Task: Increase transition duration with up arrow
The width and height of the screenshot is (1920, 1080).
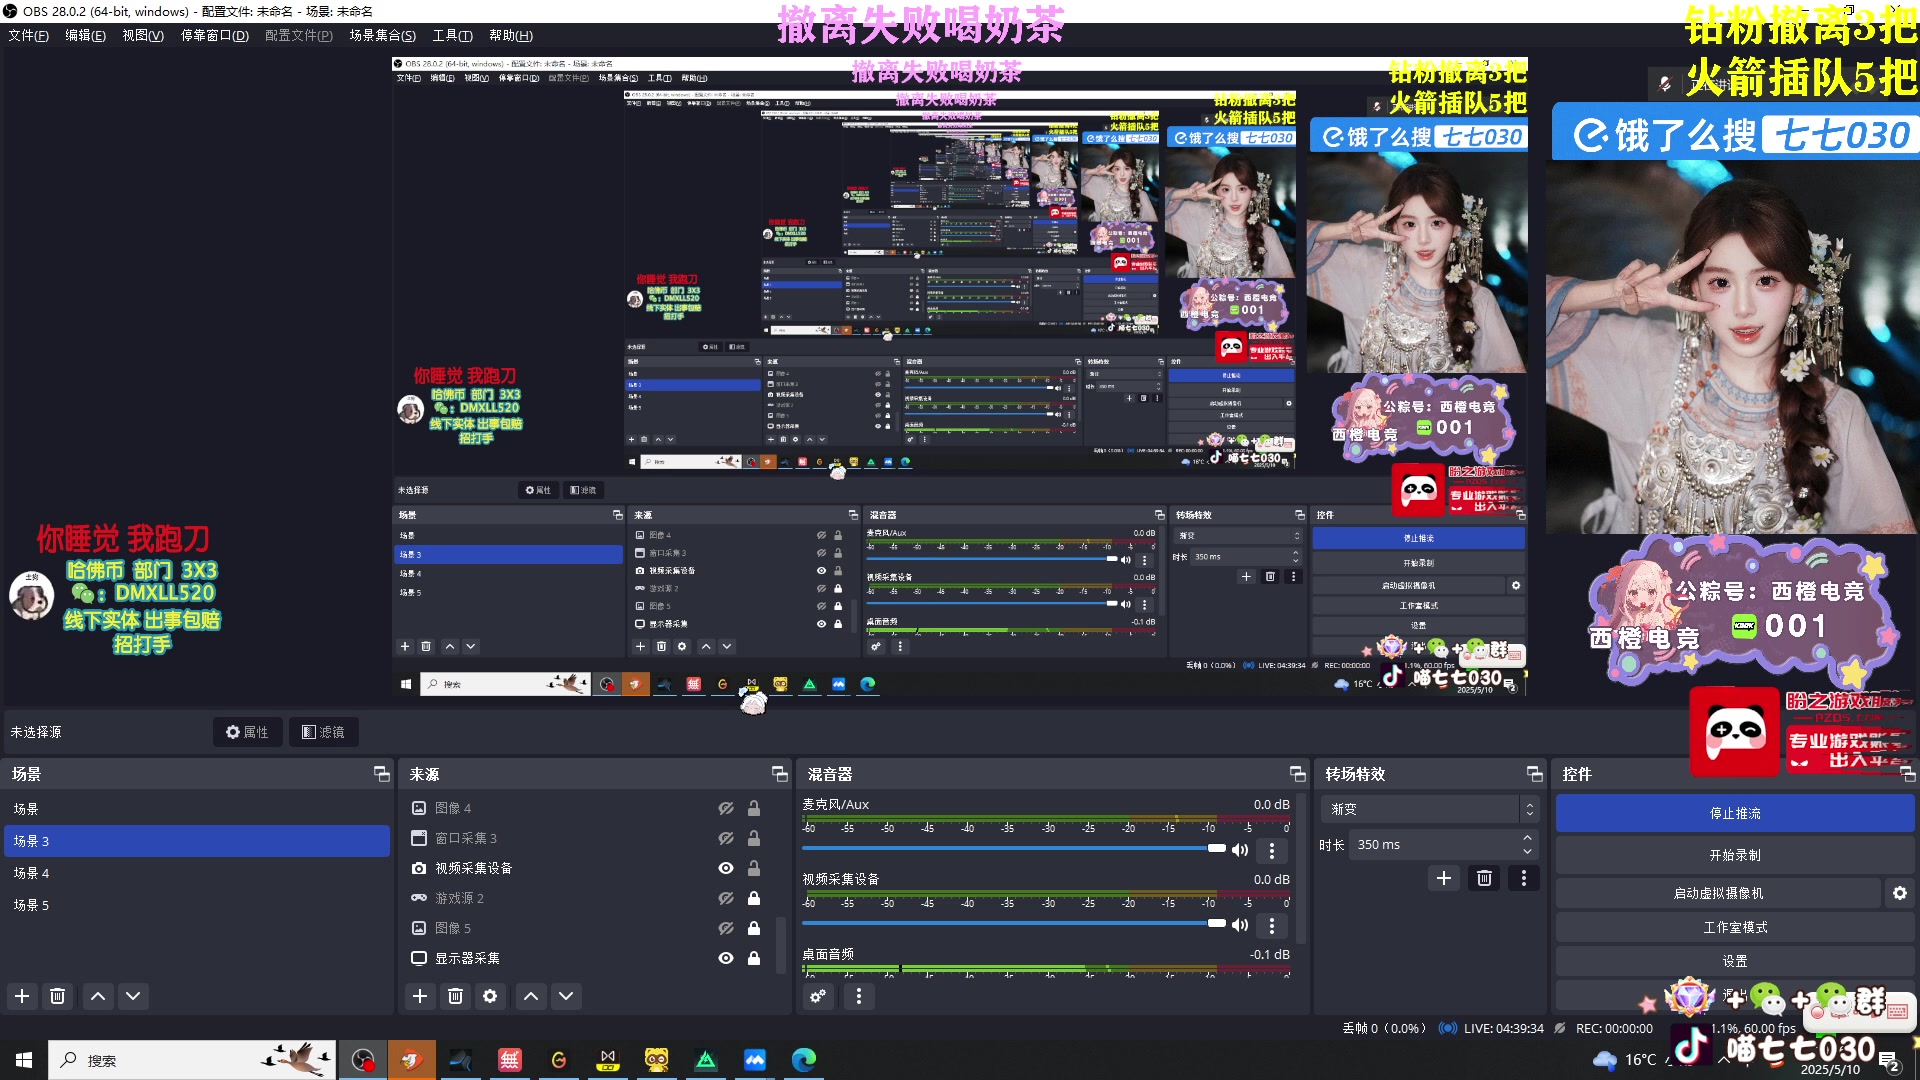Action: (x=1527, y=838)
